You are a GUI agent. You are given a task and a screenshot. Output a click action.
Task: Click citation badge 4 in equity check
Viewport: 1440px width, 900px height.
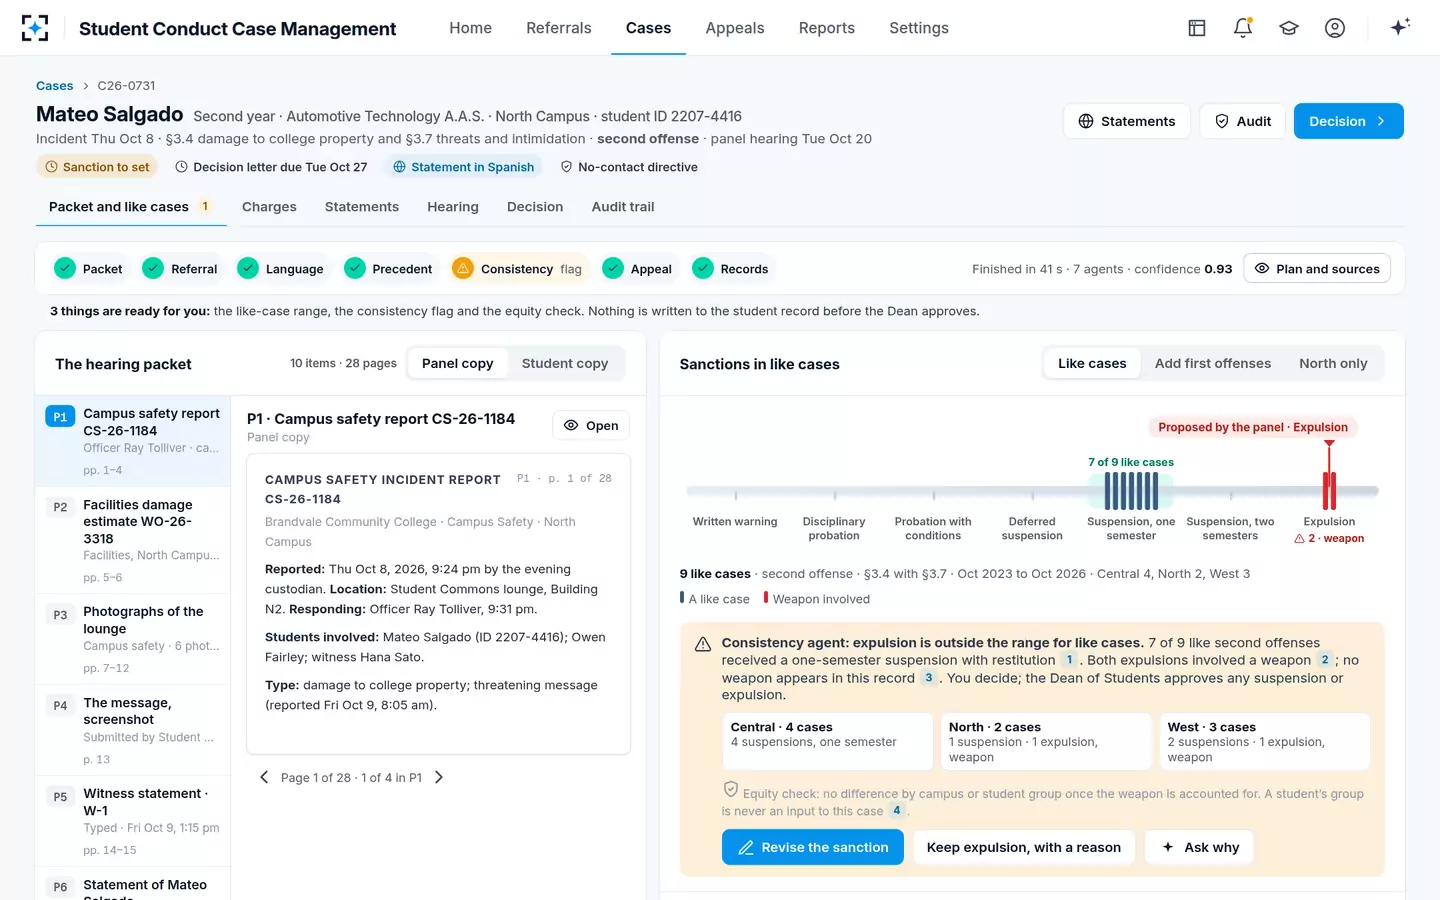pyautogui.click(x=897, y=811)
